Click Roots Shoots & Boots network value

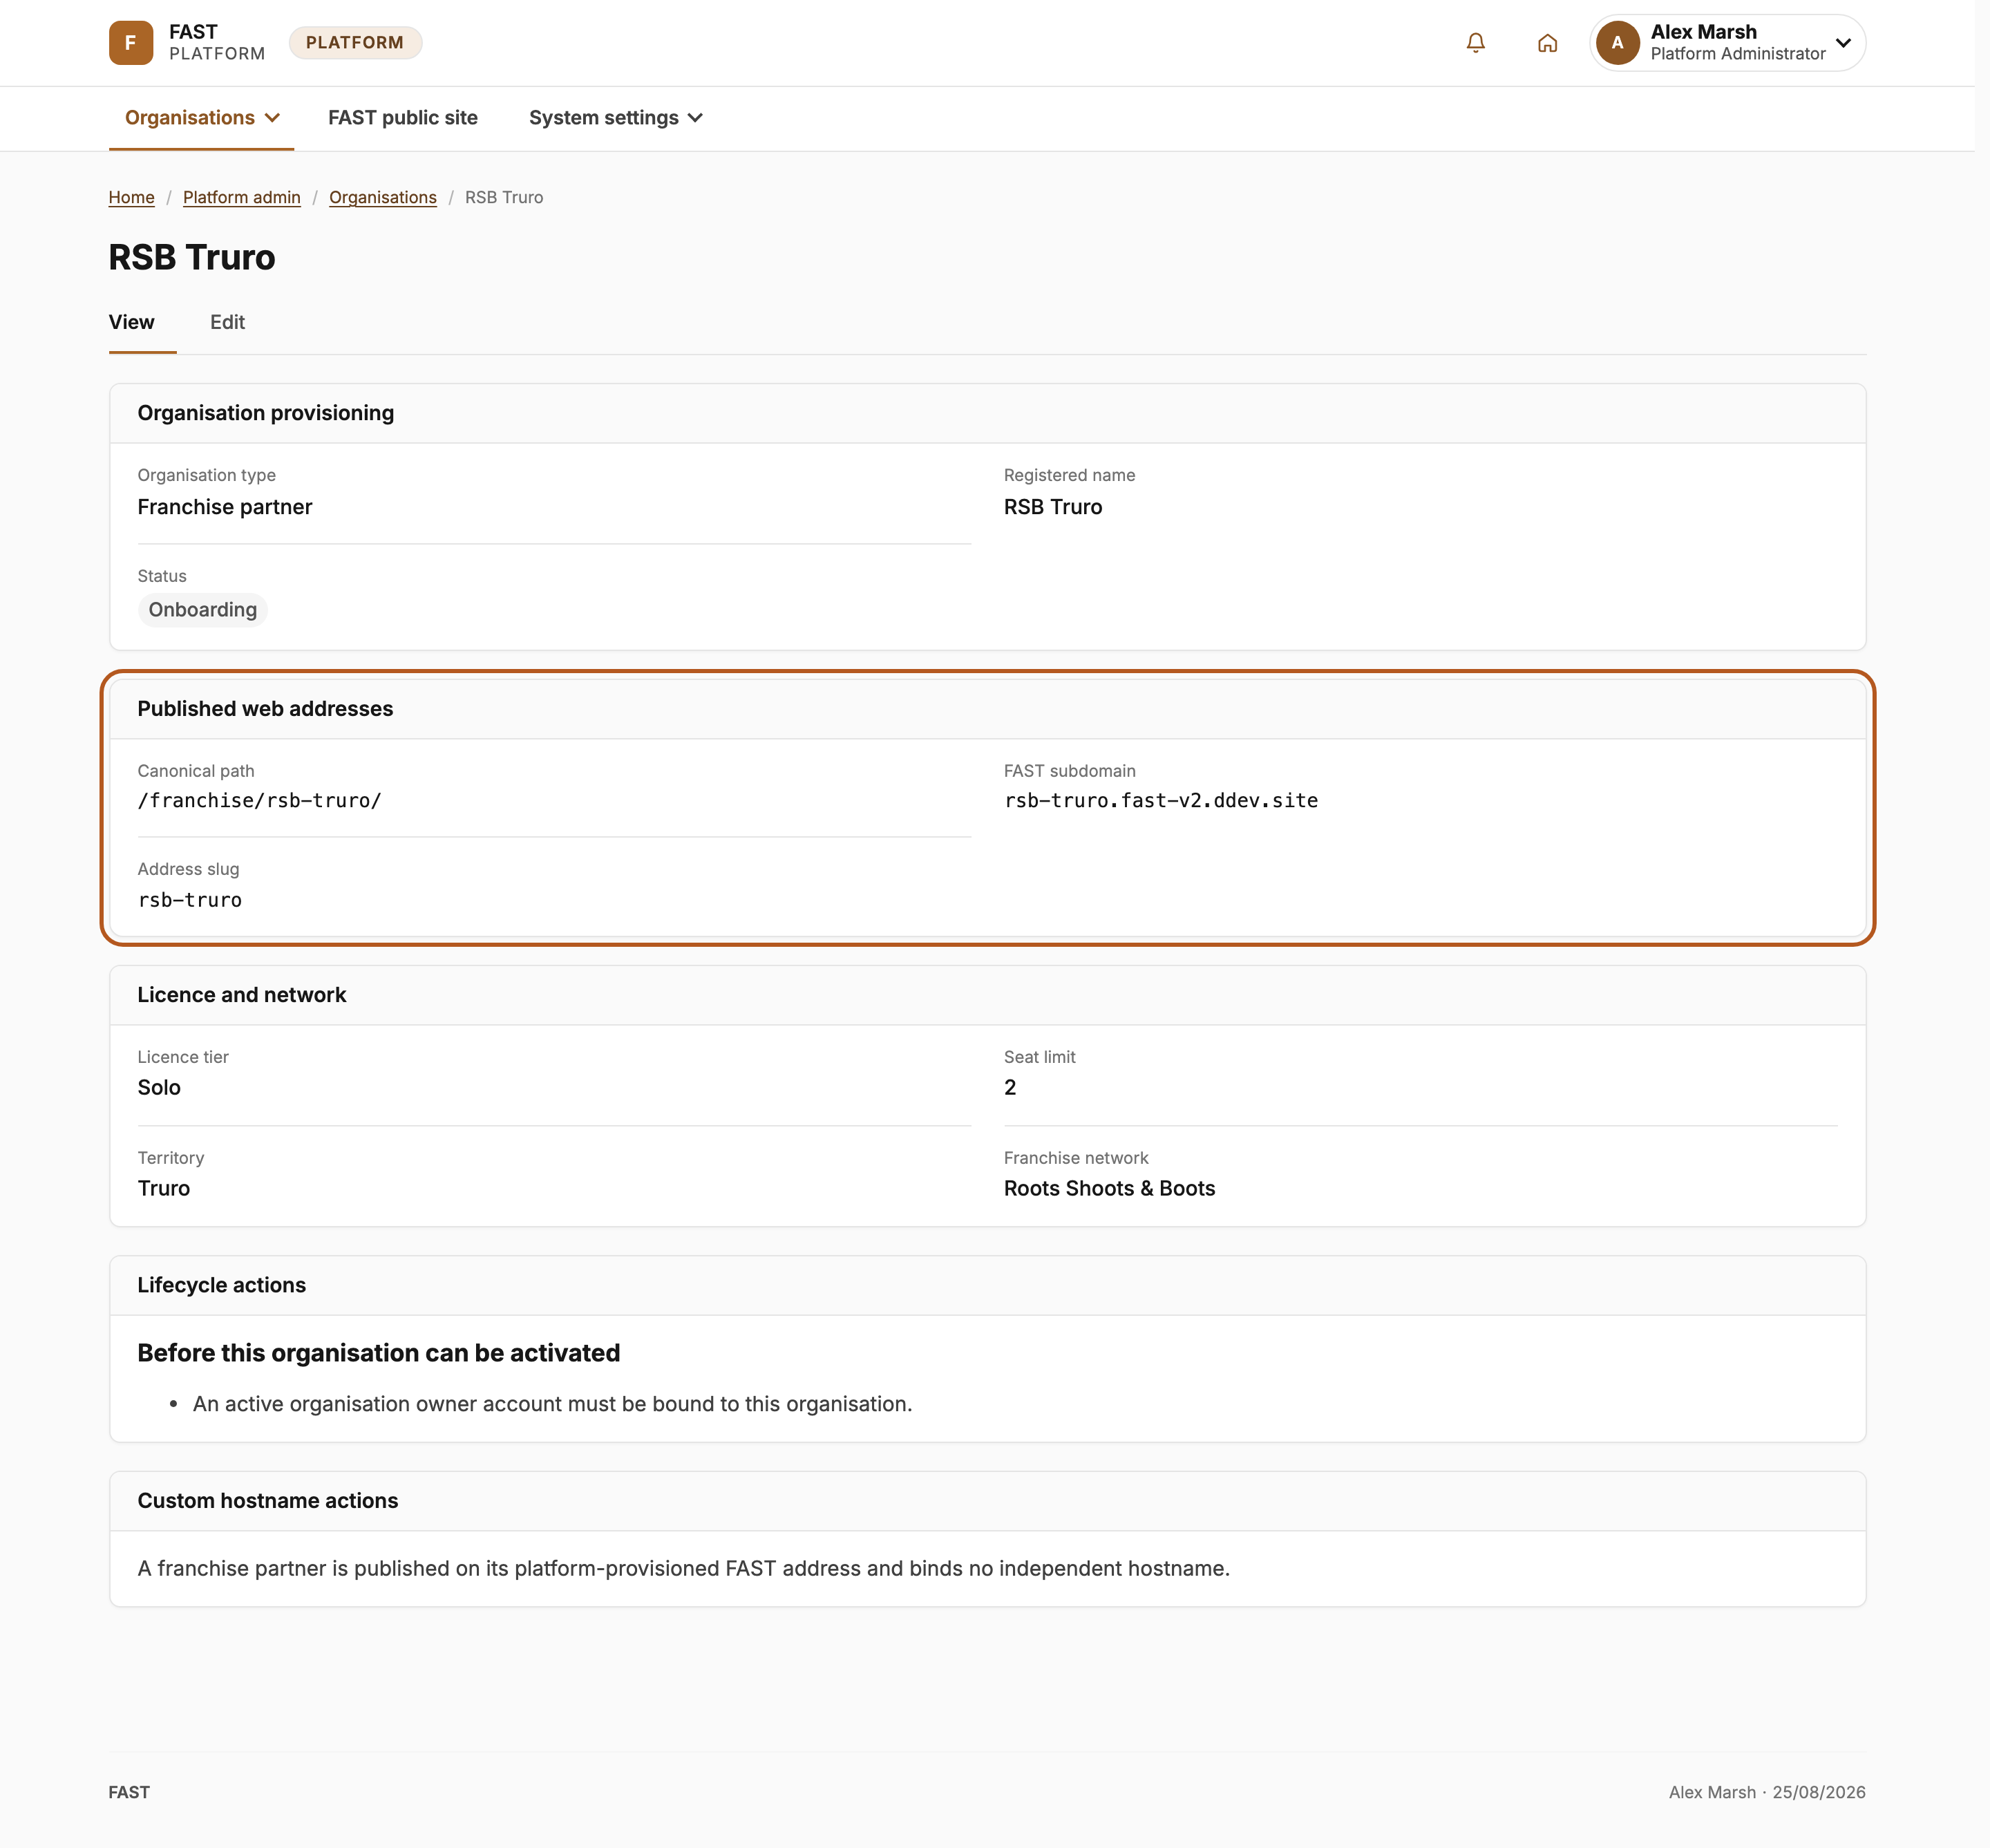click(x=1110, y=1189)
